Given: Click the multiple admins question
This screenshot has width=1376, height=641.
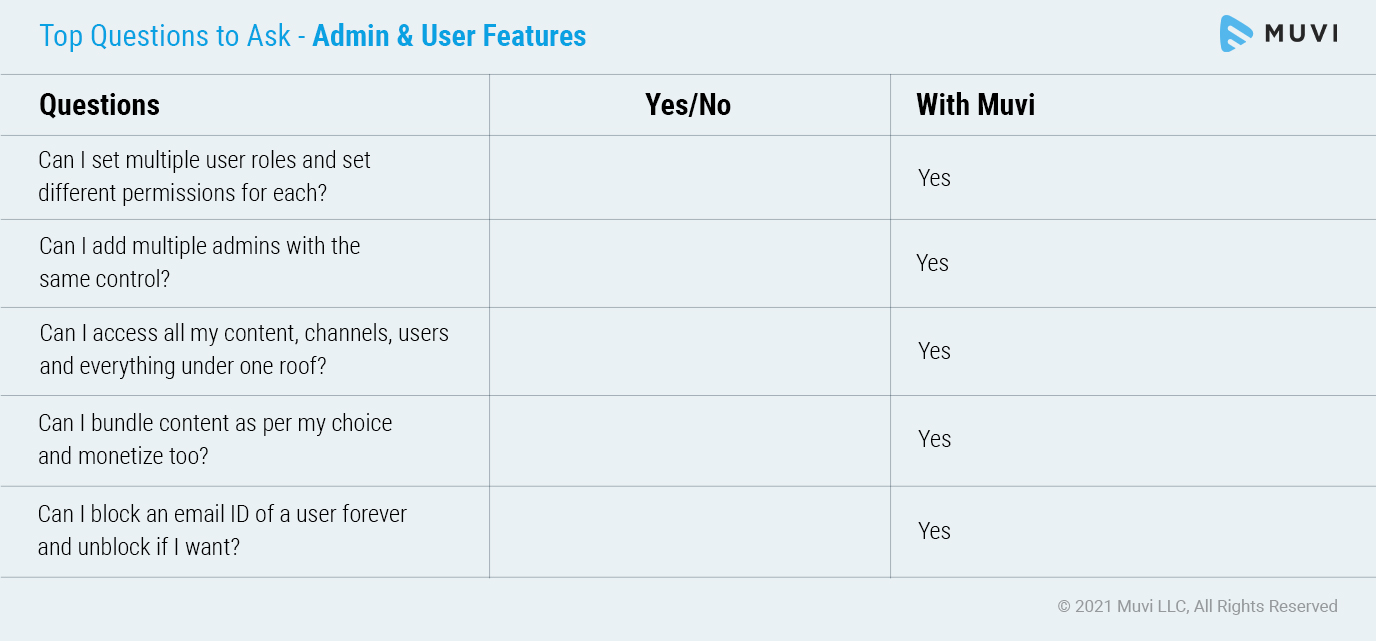Looking at the screenshot, I should [200, 262].
